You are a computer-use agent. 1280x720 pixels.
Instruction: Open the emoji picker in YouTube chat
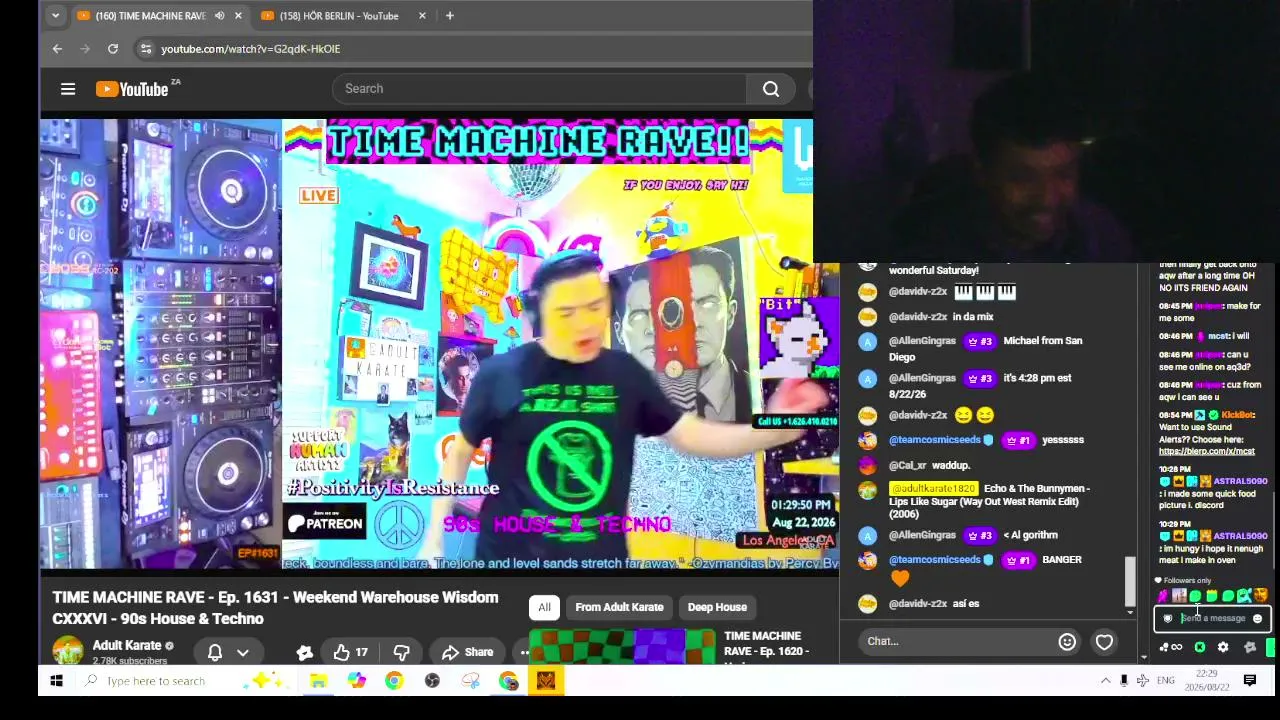[1067, 641]
